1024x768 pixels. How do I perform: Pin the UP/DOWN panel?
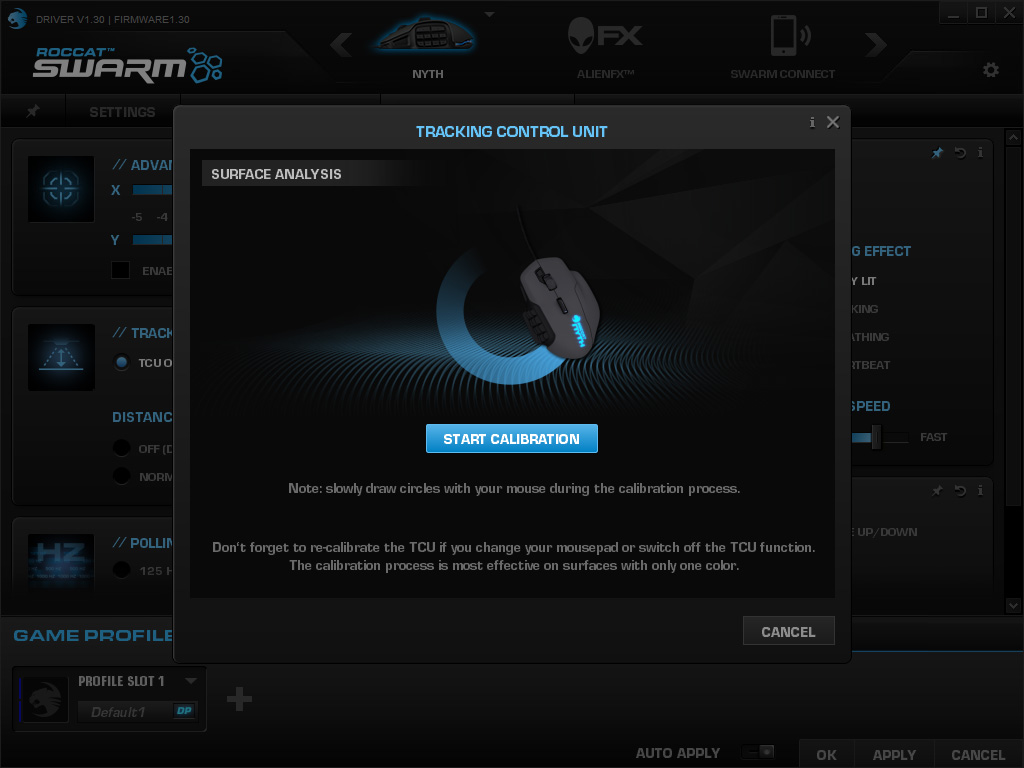pos(937,490)
